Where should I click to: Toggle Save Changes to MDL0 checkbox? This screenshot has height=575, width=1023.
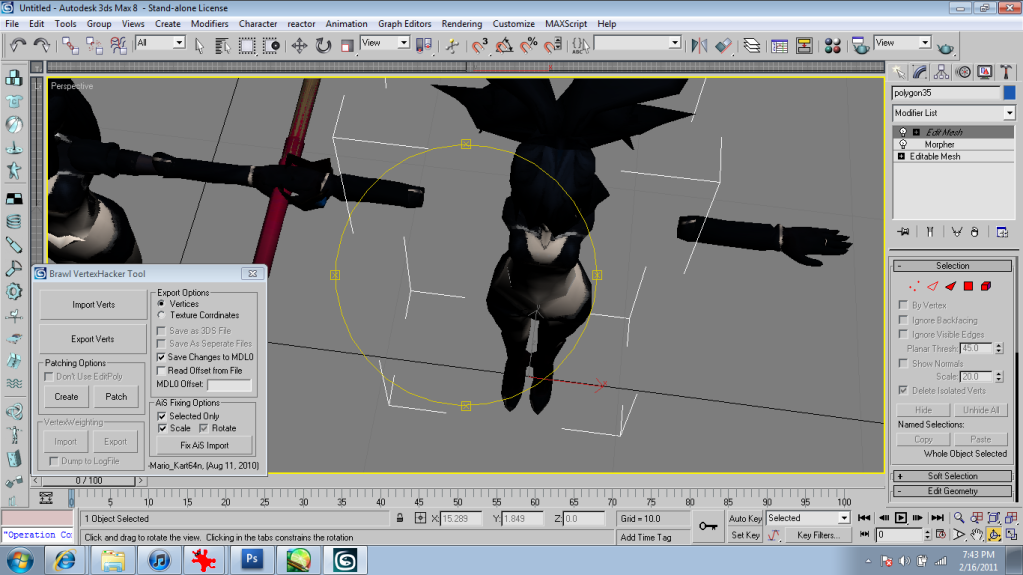point(161,357)
